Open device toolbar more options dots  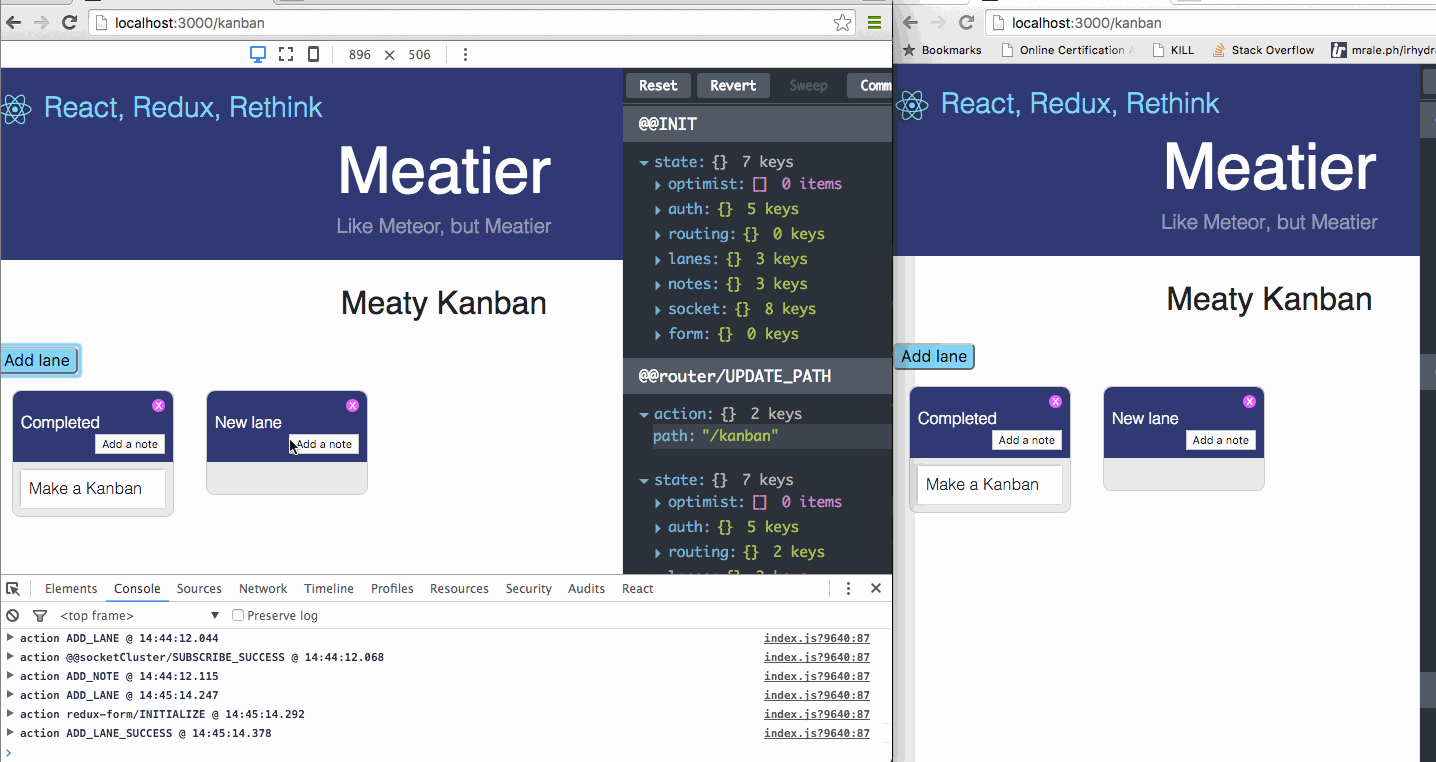pyautogui.click(x=465, y=54)
